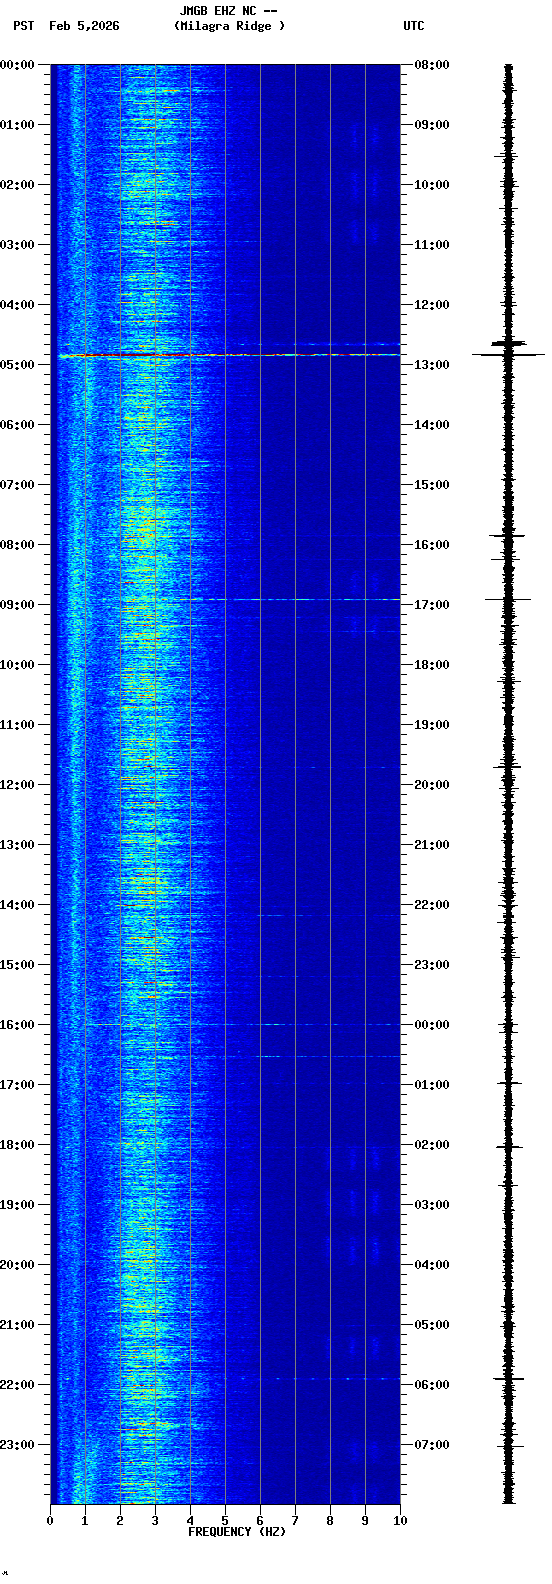The height and width of the screenshot is (1584, 552).
Task: Click the UTC axis label 13:00
Action: [x=432, y=365]
